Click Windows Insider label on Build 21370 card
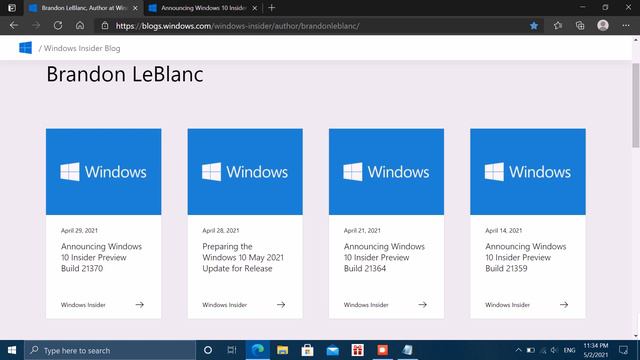640x360 pixels. pyautogui.click(x=83, y=305)
